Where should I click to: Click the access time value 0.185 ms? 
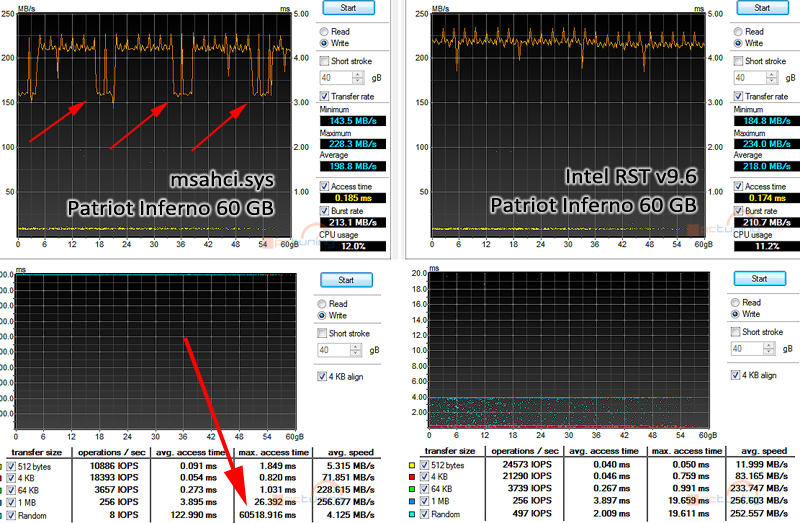click(353, 198)
